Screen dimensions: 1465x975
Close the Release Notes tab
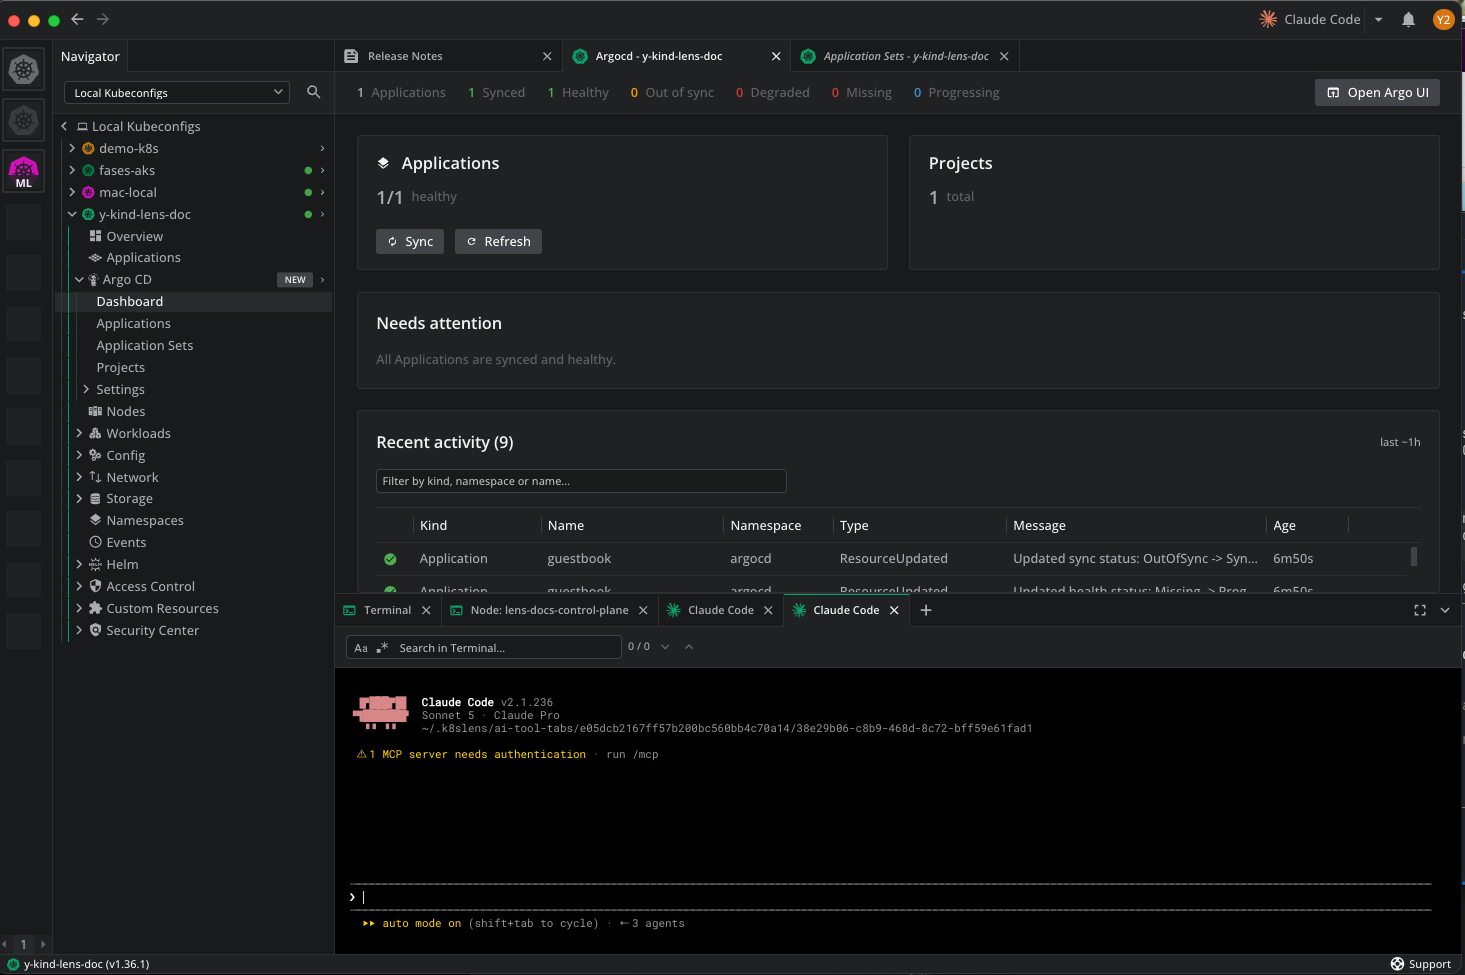click(x=547, y=56)
